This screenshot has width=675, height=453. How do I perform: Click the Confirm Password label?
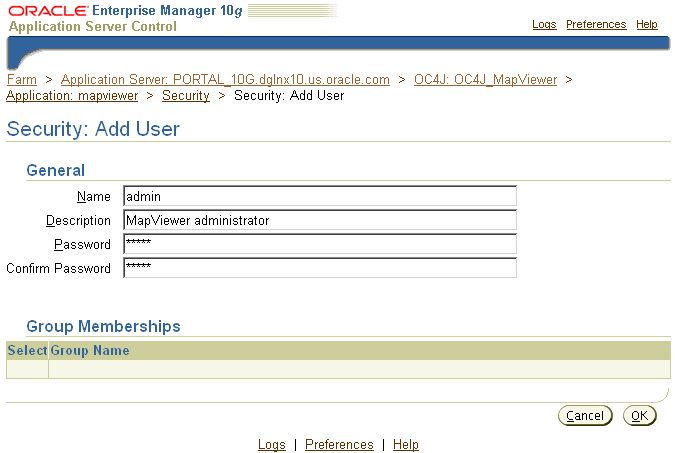point(59,268)
